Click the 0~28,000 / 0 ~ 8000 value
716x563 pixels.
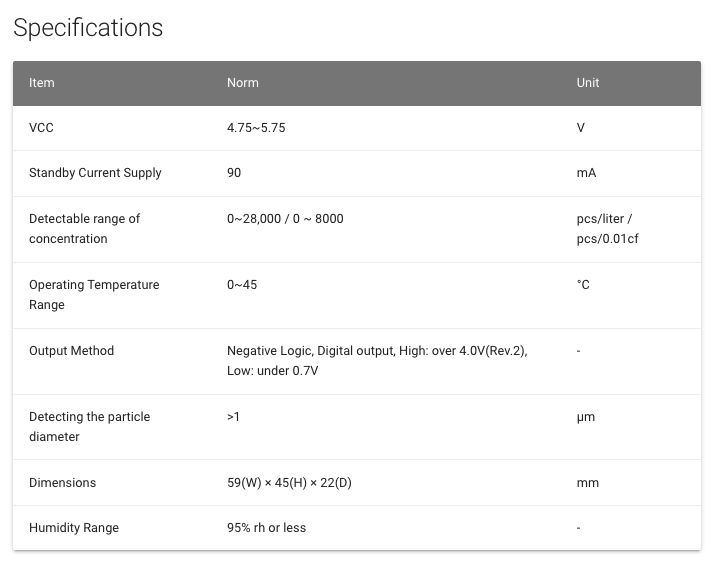pos(285,219)
